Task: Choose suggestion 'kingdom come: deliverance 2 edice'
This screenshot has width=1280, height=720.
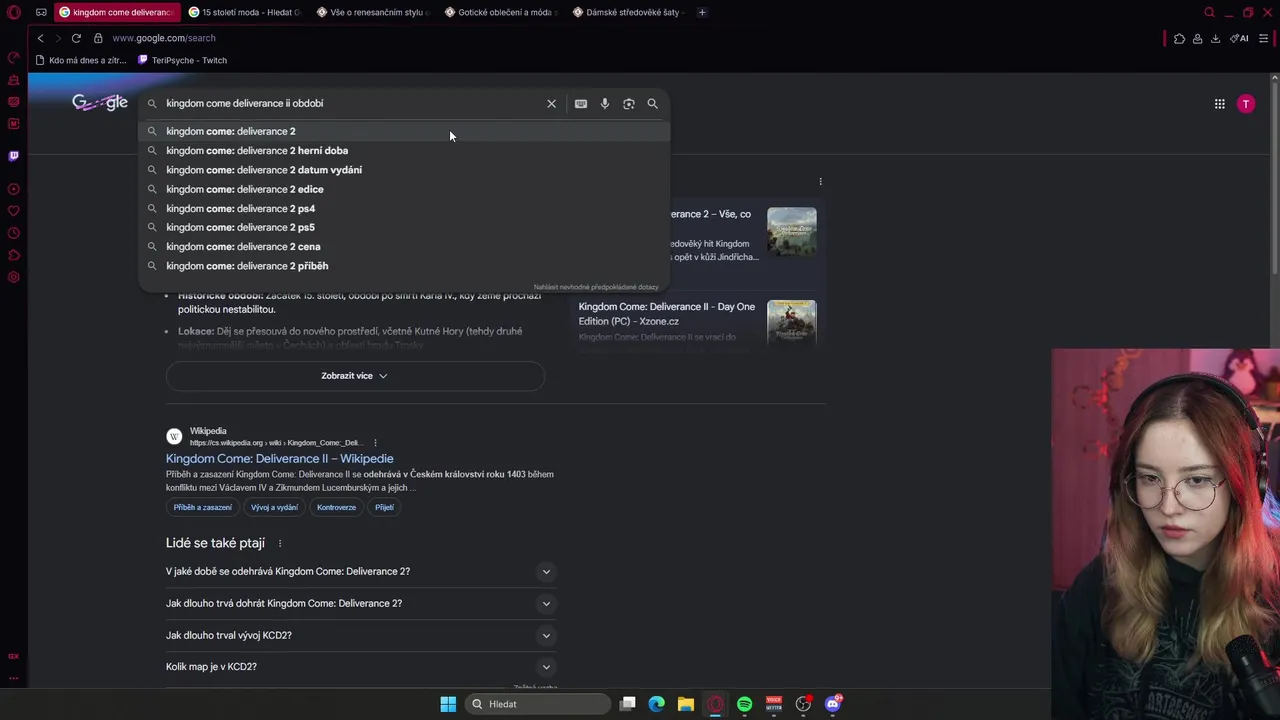Action: pos(404,189)
